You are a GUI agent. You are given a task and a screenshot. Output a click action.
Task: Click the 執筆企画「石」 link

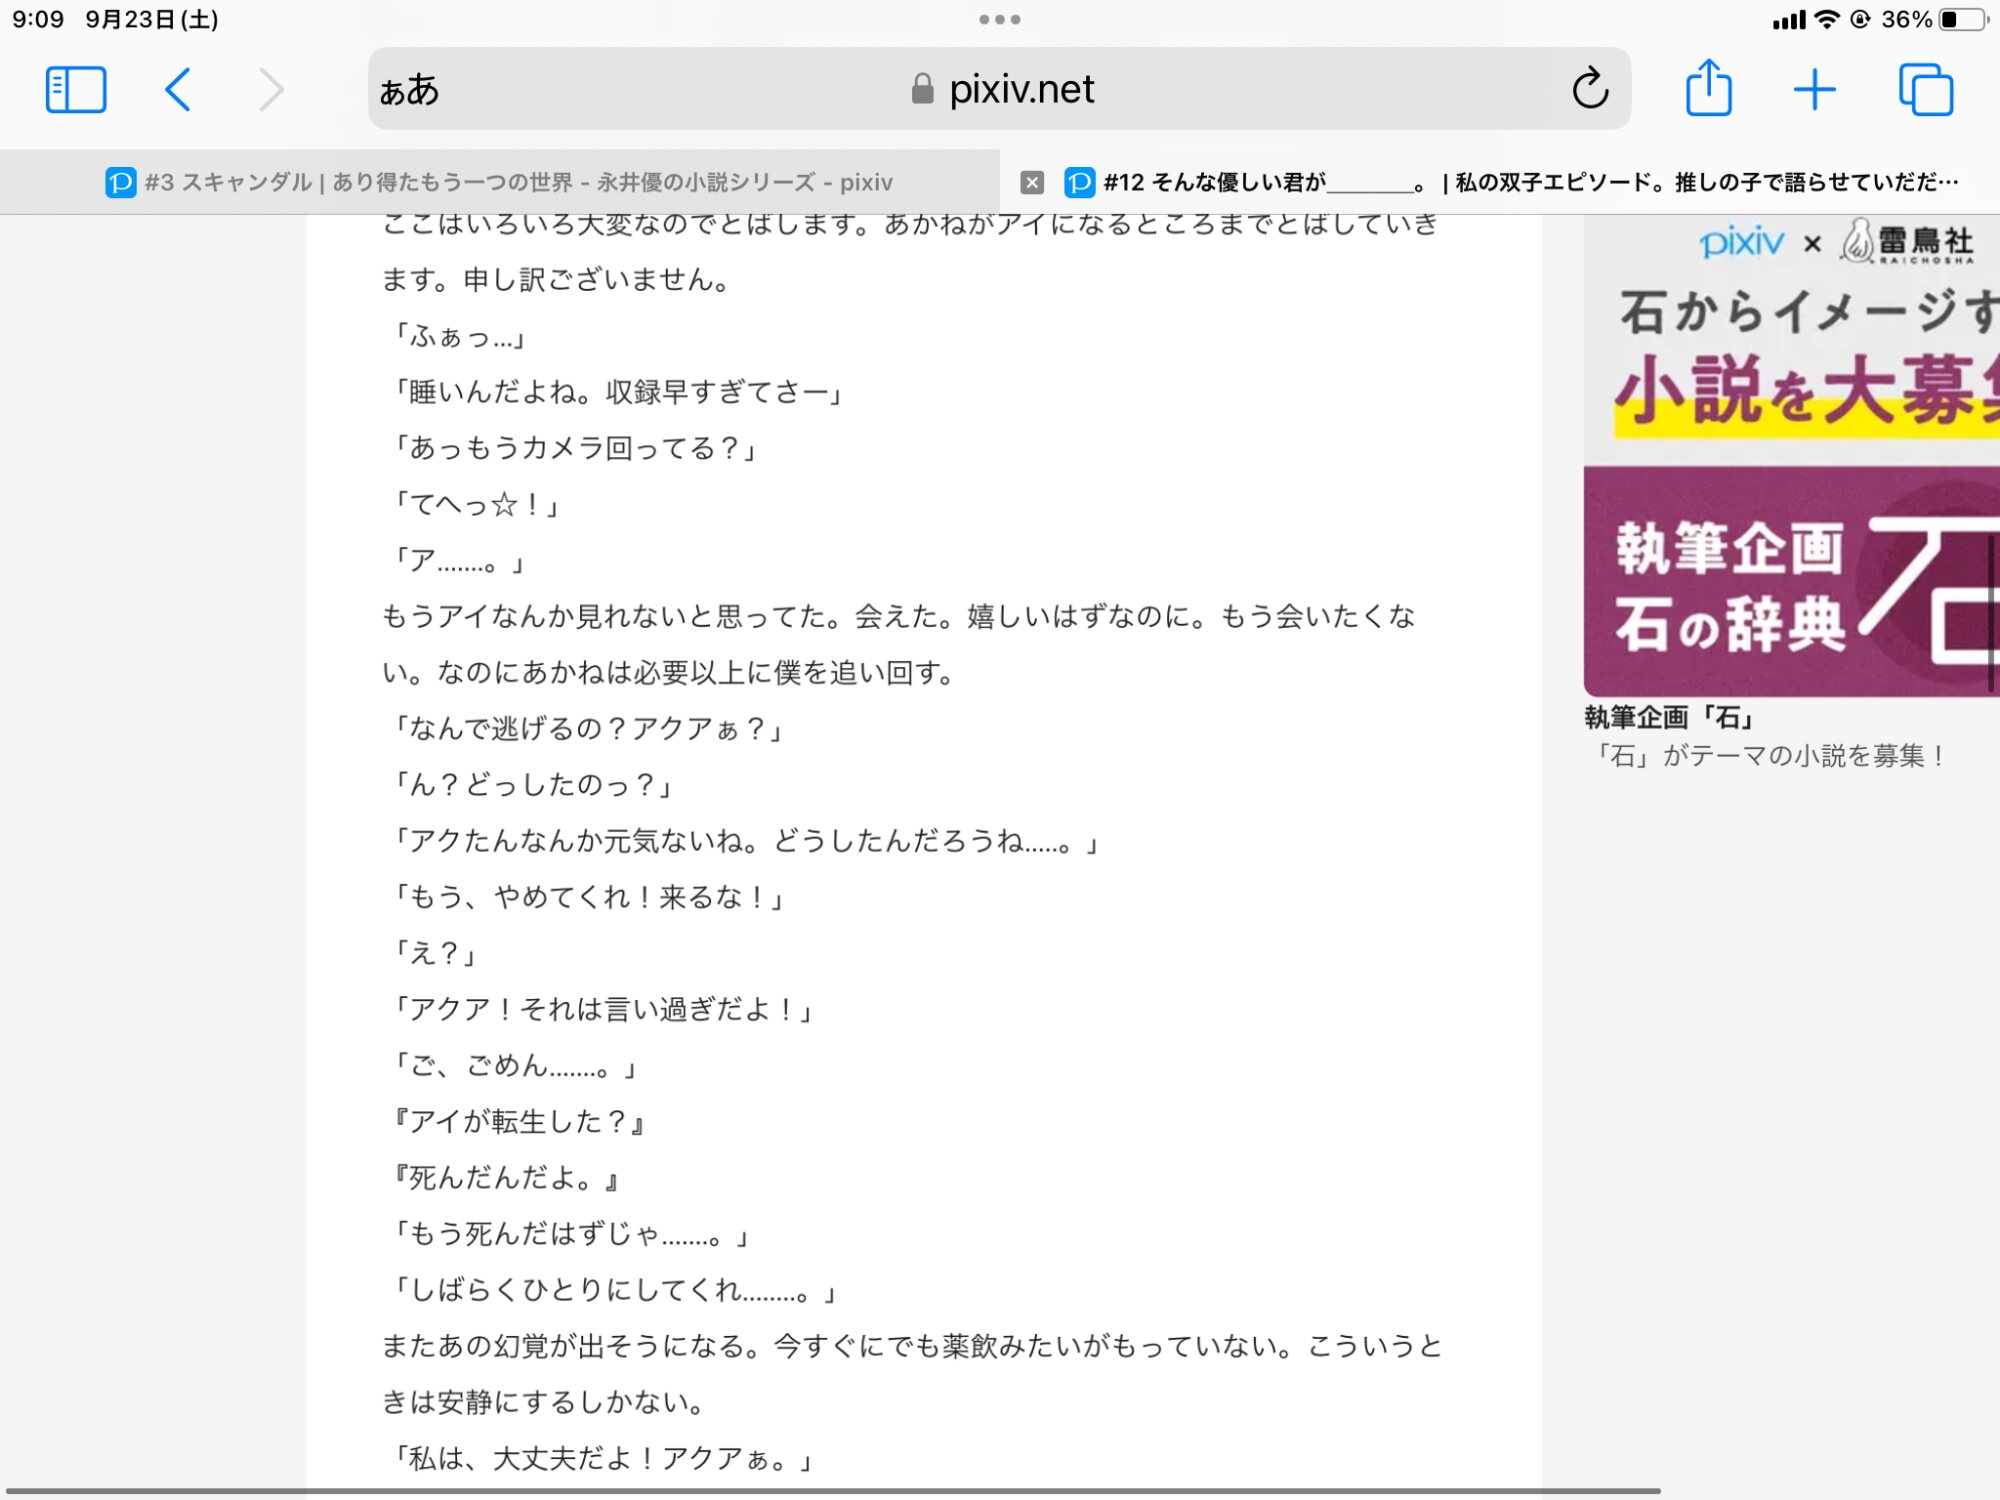click(1670, 717)
